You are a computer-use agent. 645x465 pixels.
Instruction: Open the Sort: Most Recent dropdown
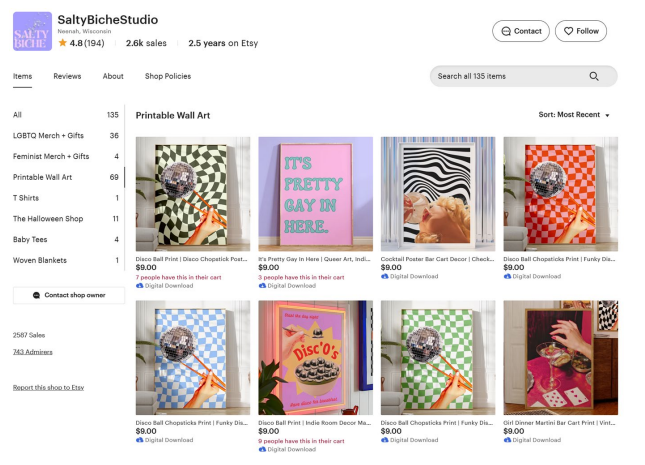[574, 115]
